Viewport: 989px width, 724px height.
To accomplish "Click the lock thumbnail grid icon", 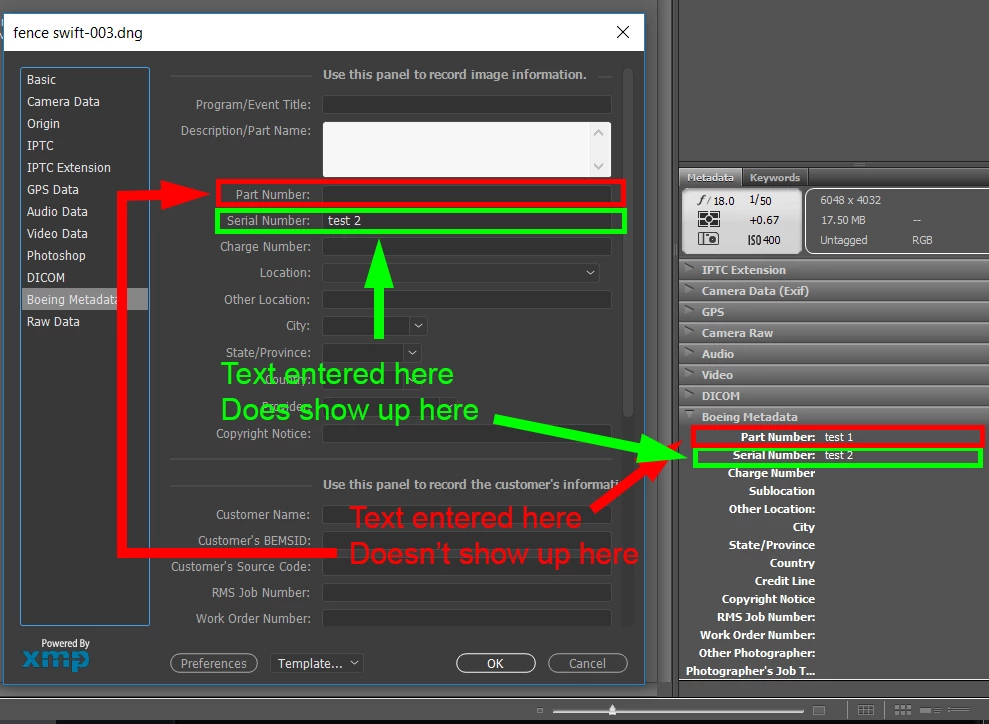I will click(x=865, y=710).
